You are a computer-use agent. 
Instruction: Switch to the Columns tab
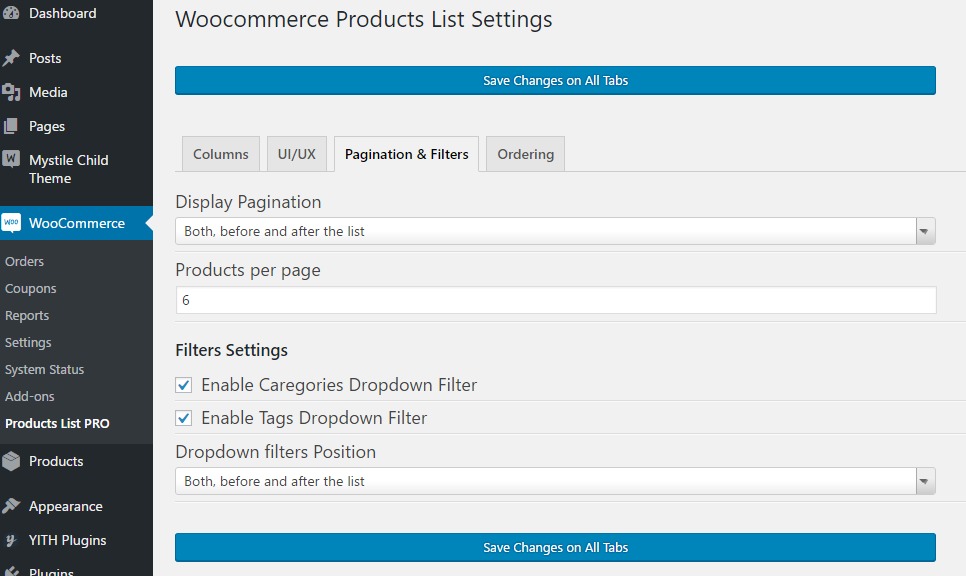pos(220,154)
